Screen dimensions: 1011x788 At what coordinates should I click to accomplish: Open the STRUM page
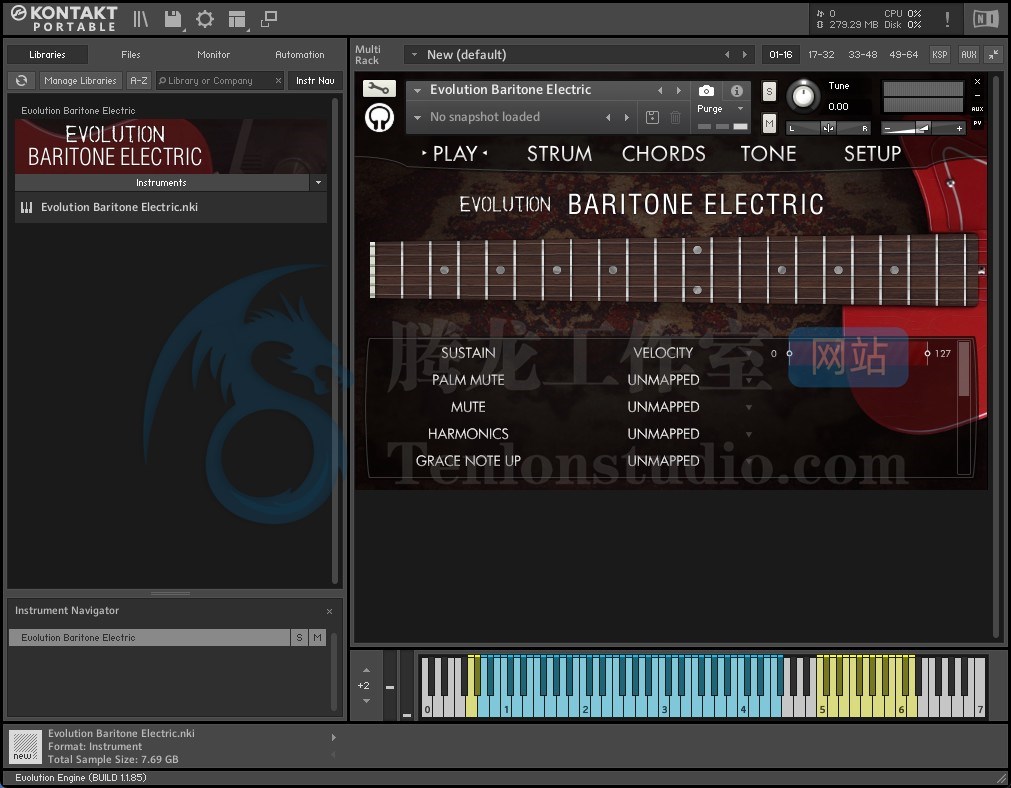(x=559, y=153)
